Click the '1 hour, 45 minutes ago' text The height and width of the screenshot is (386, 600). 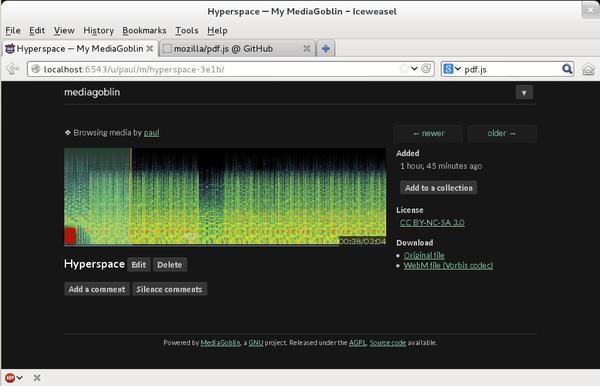click(441, 166)
